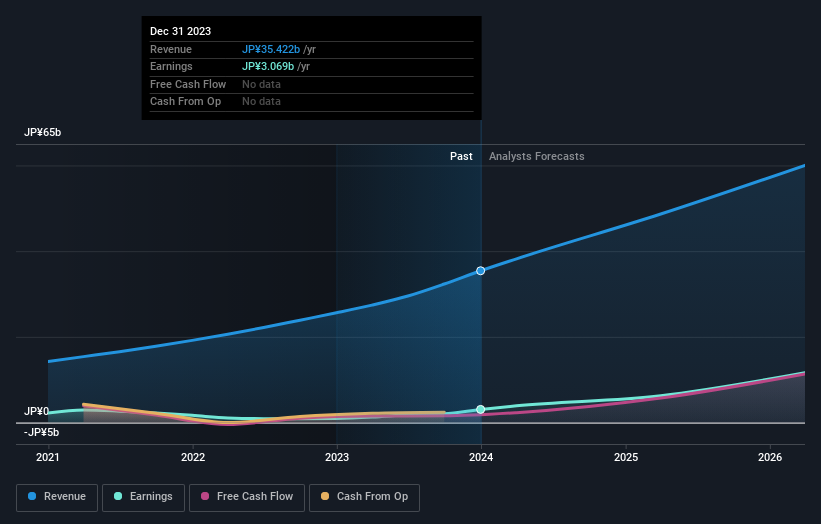Toggle the Cash From Op legend button
Image resolution: width=821 pixels, height=524 pixels.
364,497
